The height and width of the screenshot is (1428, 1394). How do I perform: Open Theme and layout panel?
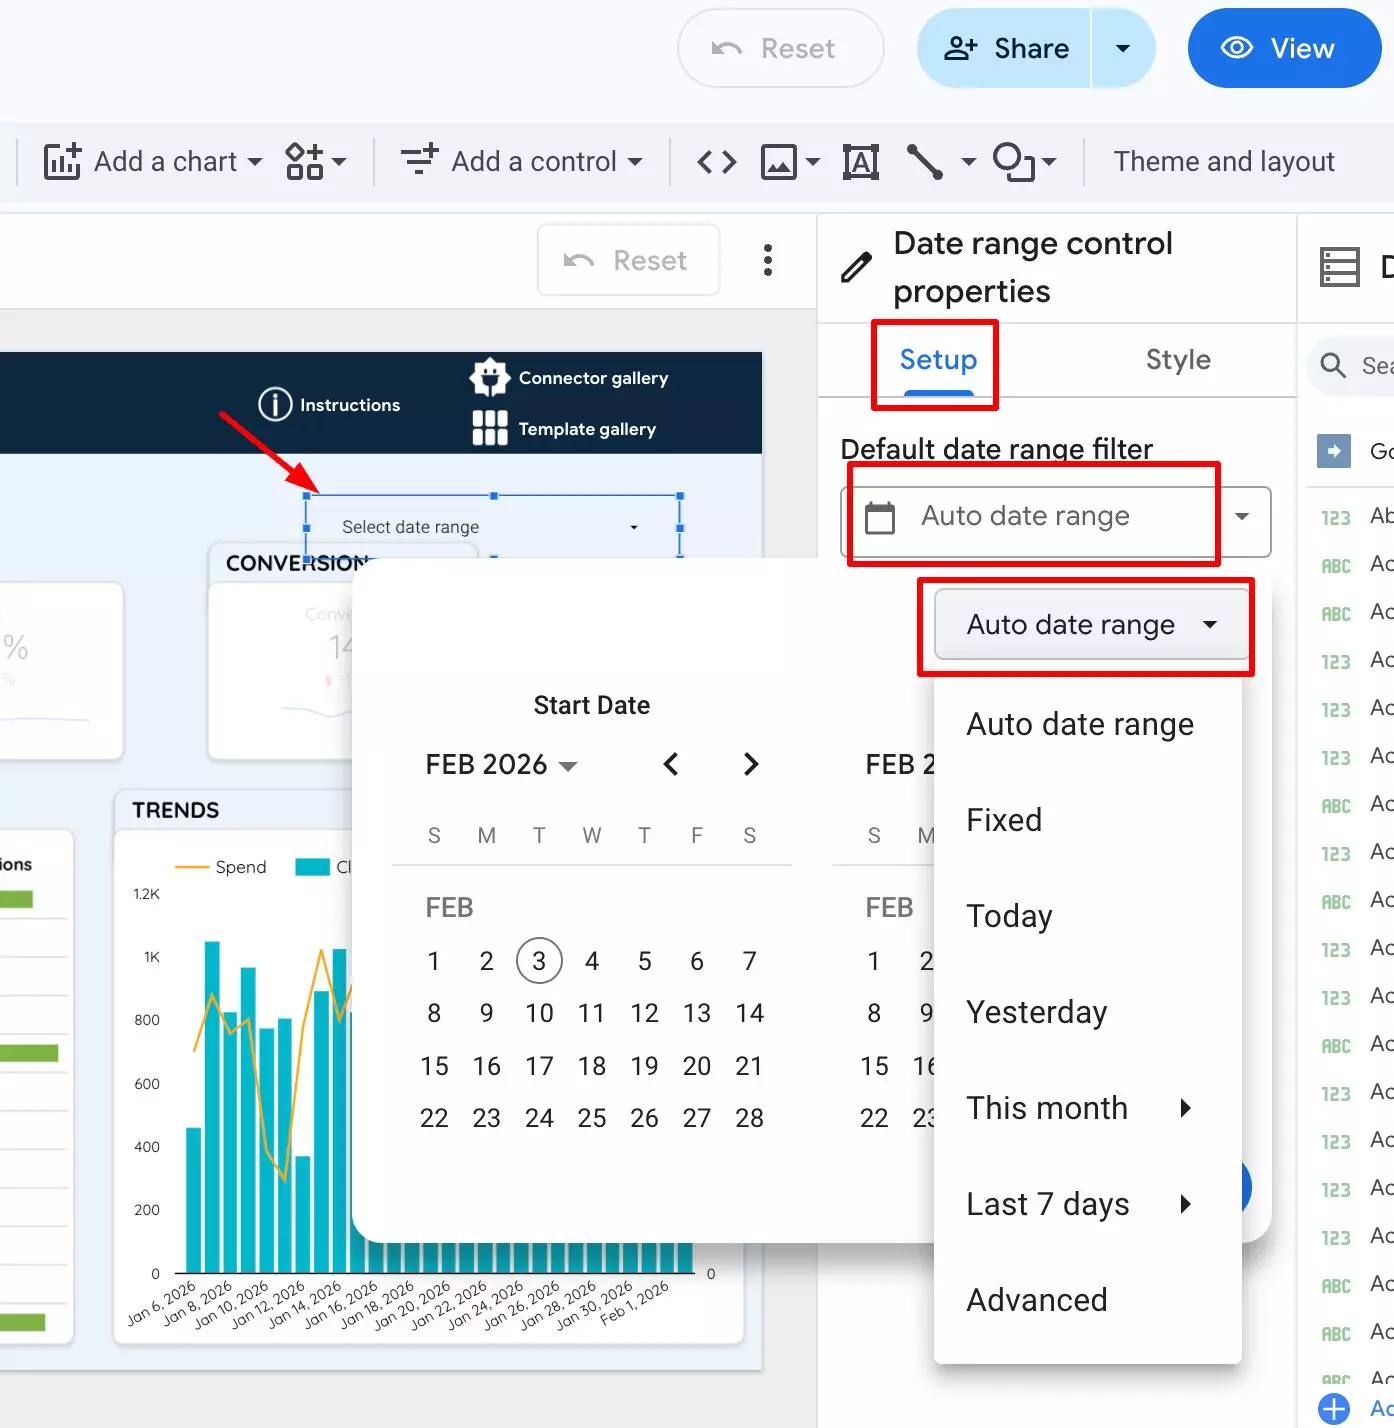pos(1223,162)
